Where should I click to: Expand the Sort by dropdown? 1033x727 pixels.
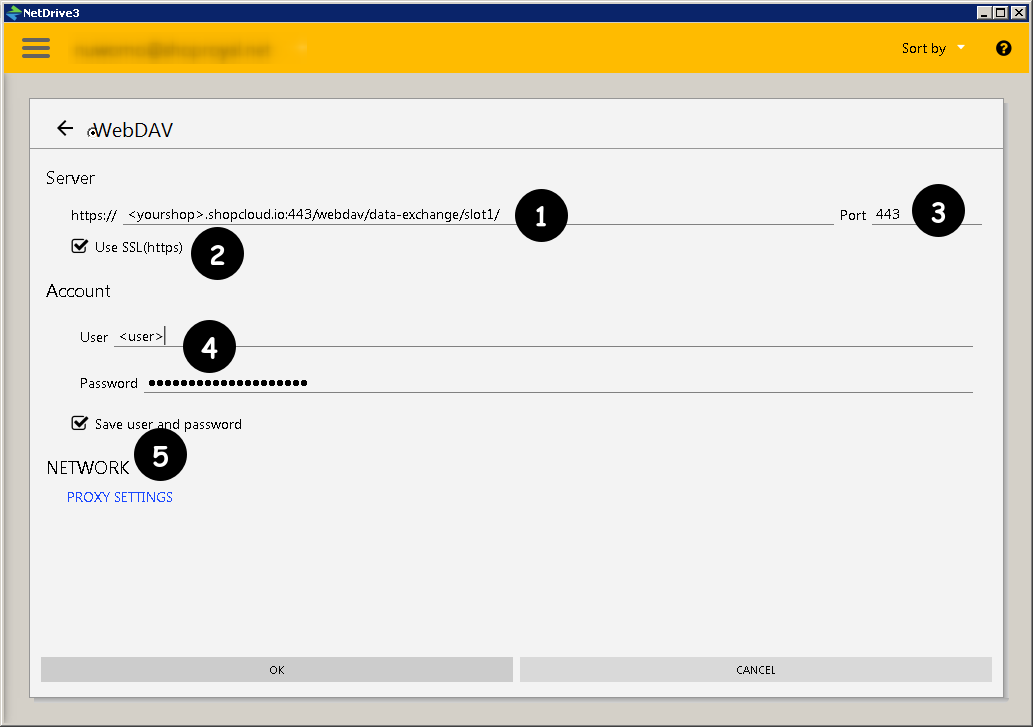[933, 48]
